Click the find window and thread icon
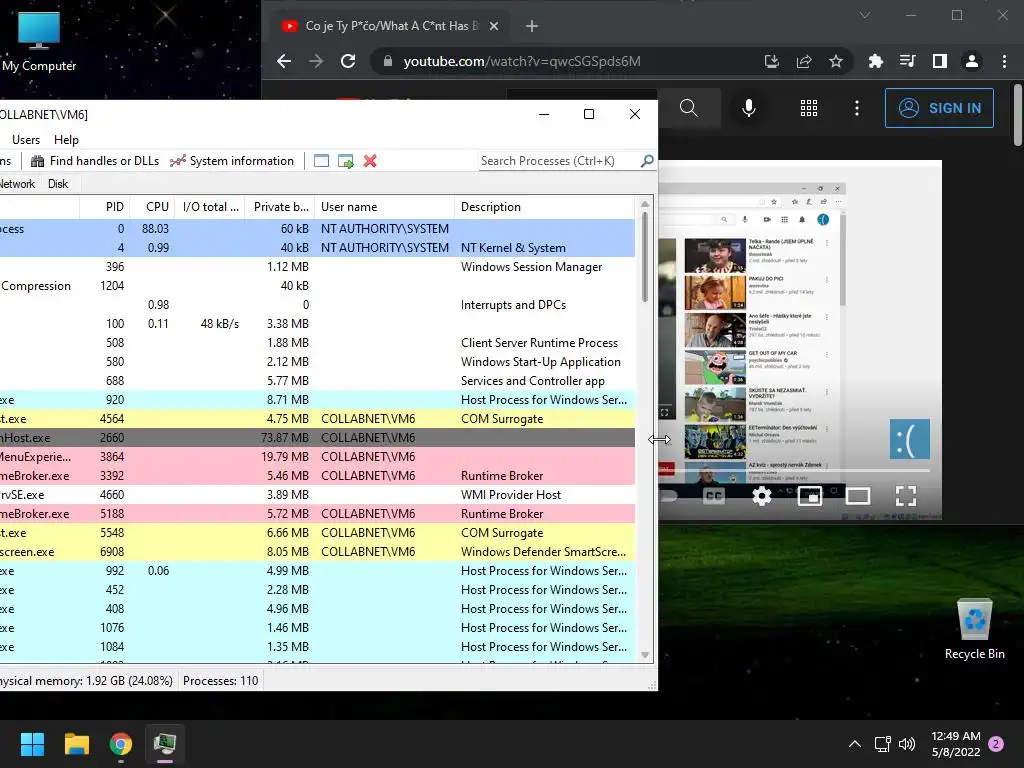 pos(346,161)
